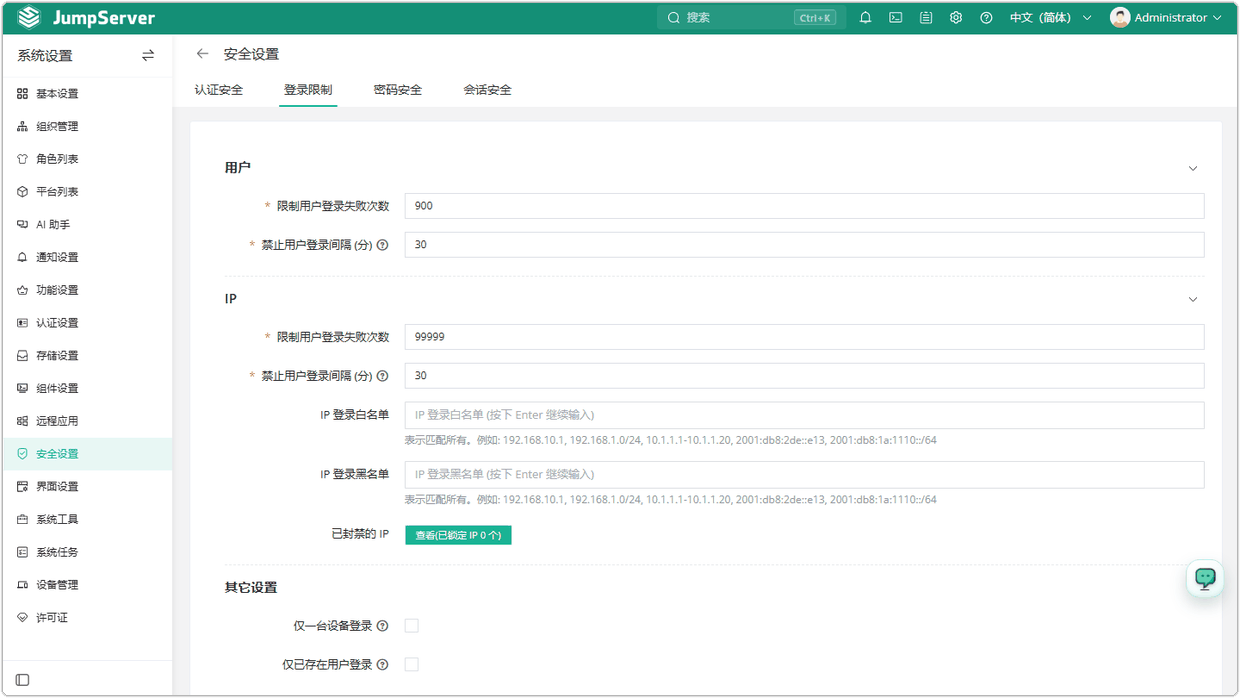Click the Administrator avatar icon
The height and width of the screenshot is (698, 1240).
[x=1120, y=18]
